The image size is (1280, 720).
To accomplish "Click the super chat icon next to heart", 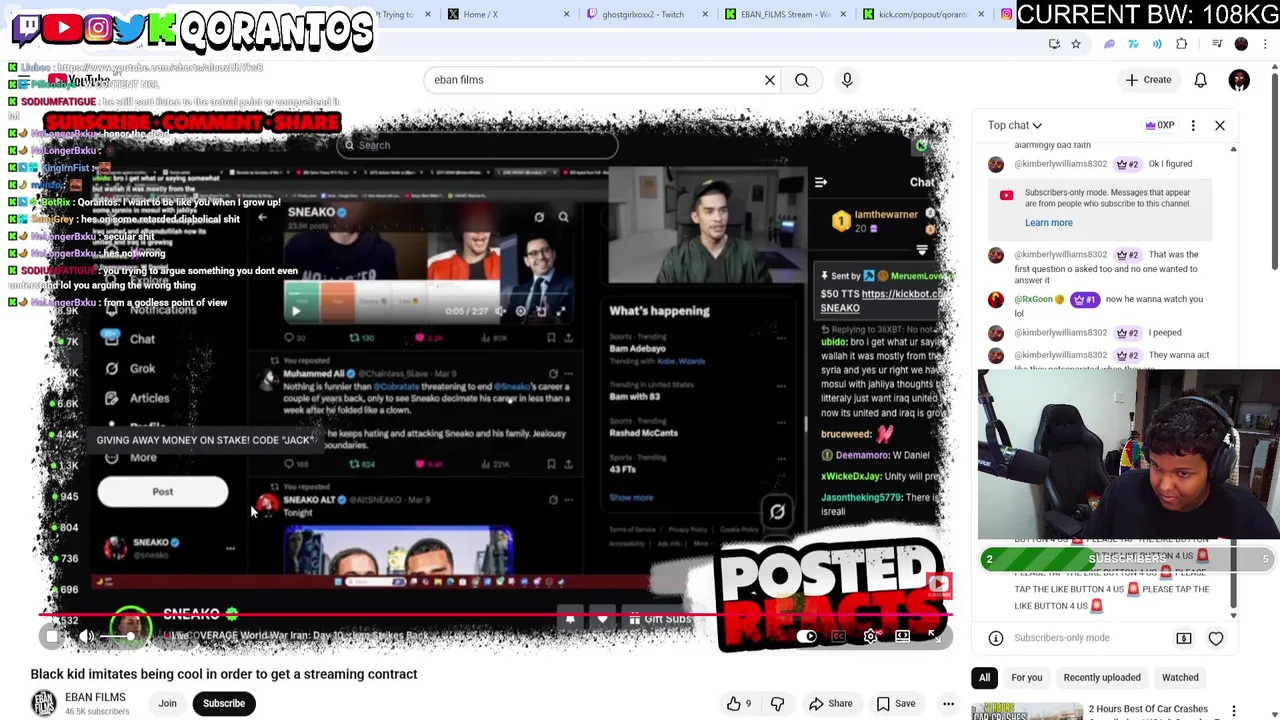I will (x=1184, y=638).
